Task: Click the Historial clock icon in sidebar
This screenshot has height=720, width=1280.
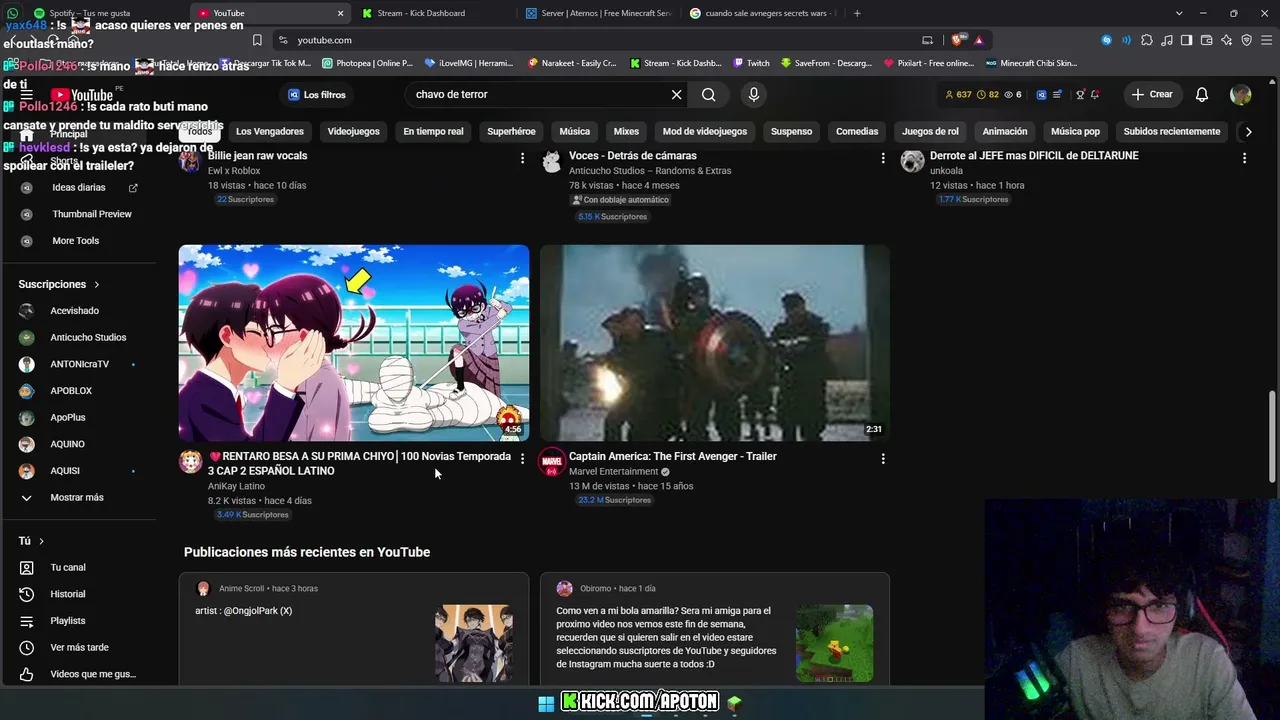Action: click(x=27, y=594)
